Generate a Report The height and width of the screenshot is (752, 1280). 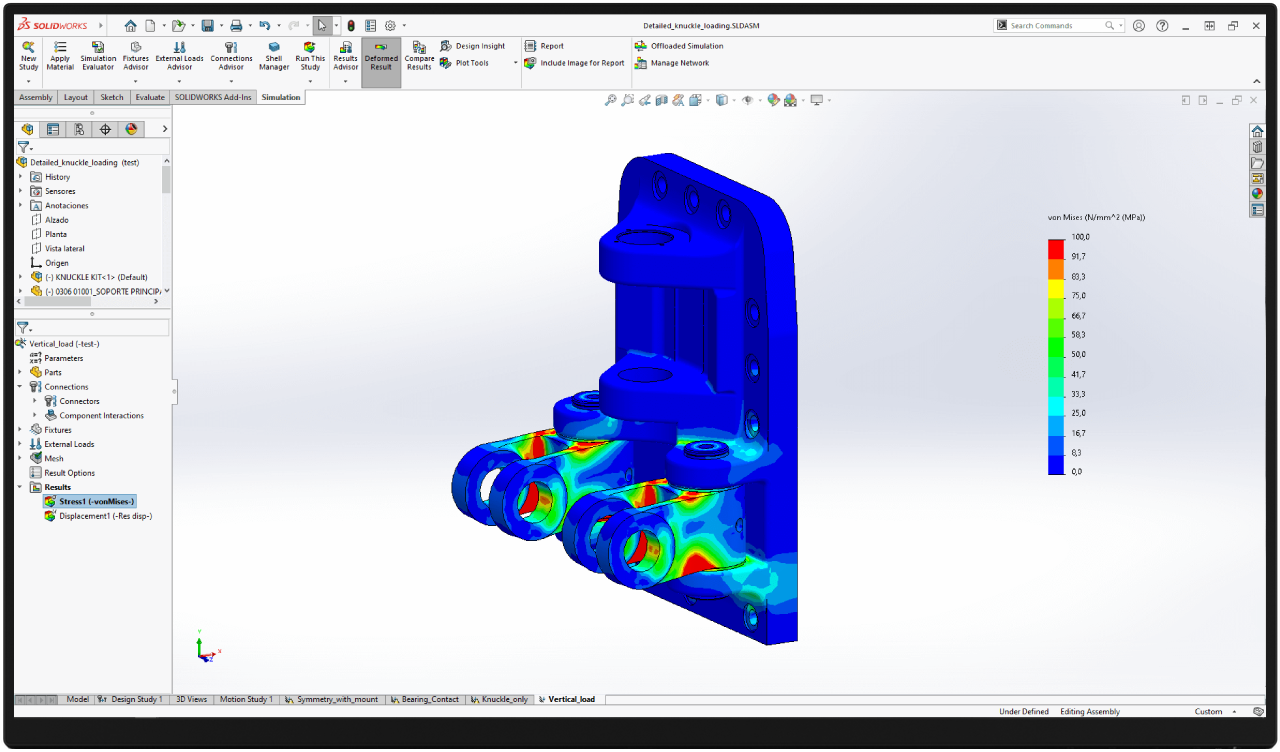click(x=544, y=46)
